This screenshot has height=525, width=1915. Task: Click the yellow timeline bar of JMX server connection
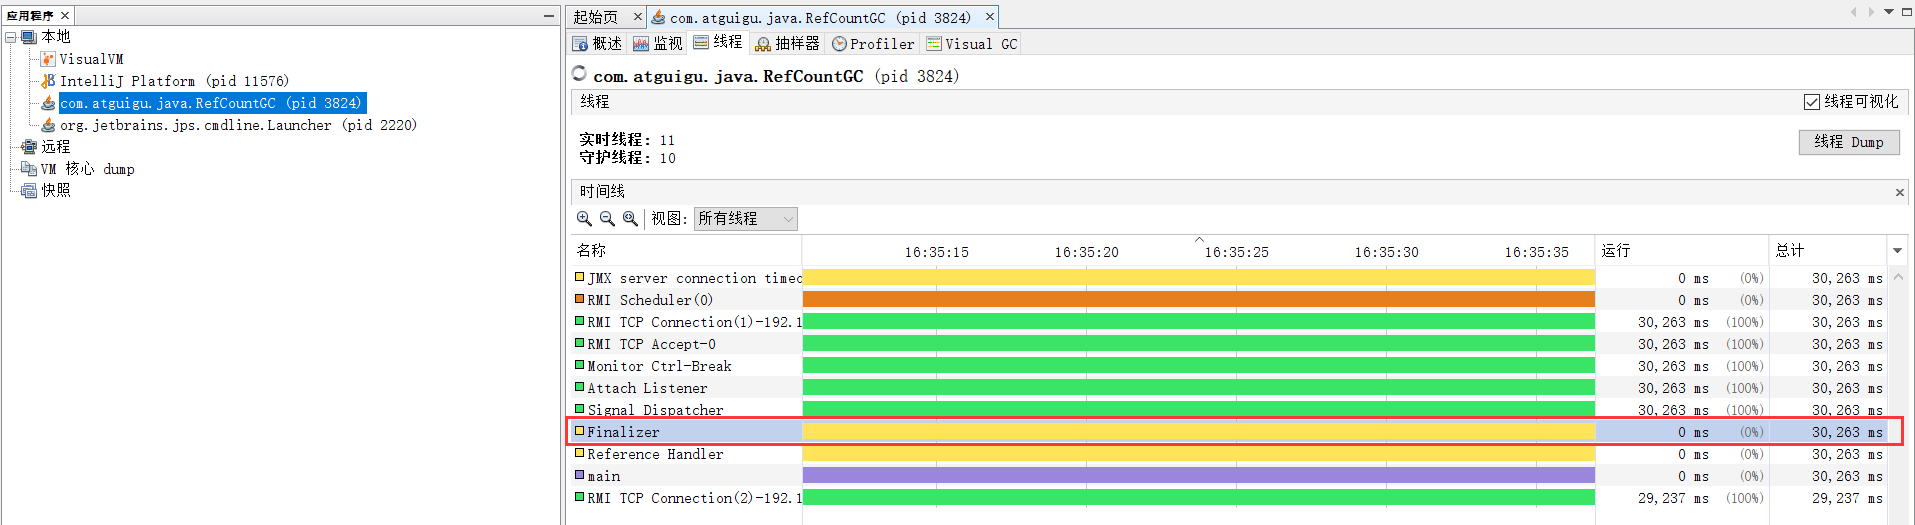1199,277
